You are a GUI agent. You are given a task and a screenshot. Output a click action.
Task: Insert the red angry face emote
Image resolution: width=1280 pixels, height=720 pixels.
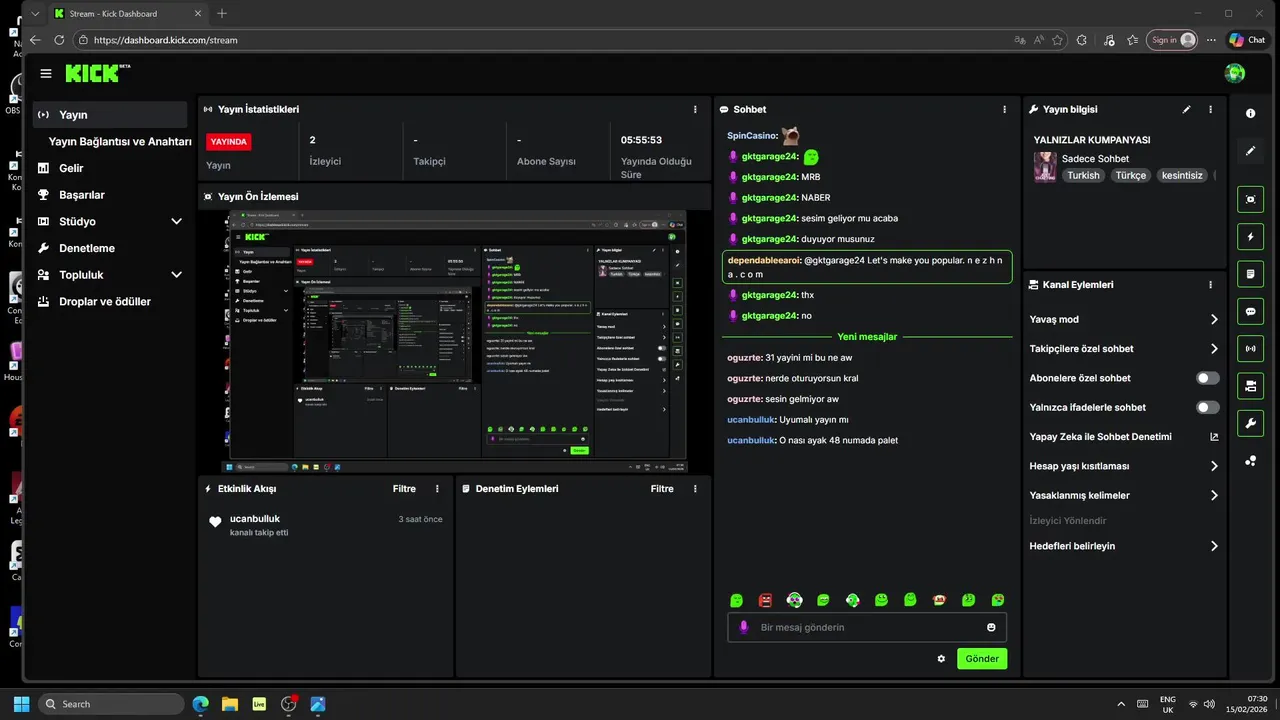coord(765,600)
